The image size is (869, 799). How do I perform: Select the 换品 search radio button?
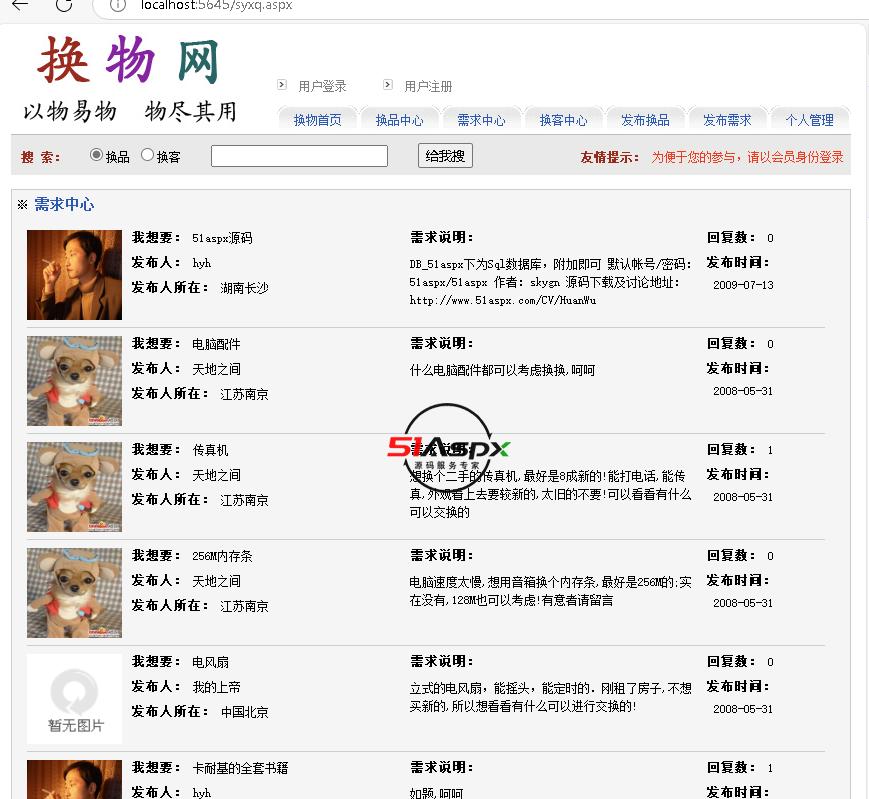(96, 155)
